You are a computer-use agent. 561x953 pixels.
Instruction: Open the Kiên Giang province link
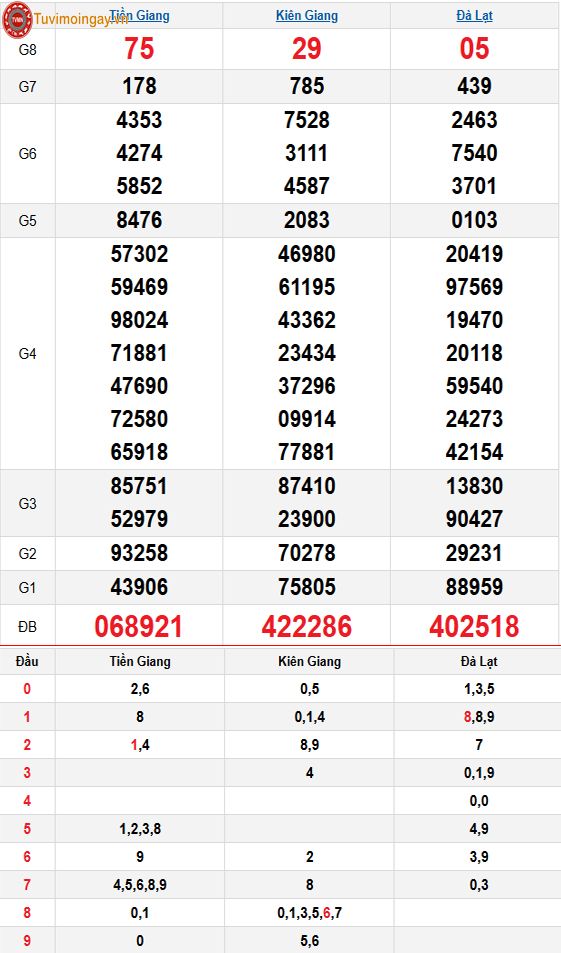click(307, 15)
